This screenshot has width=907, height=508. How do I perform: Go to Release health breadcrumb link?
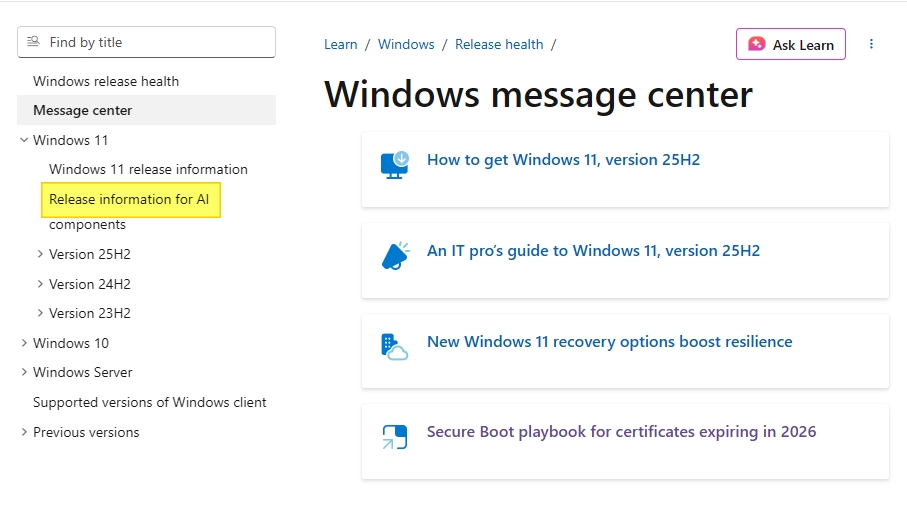pyautogui.click(x=499, y=44)
